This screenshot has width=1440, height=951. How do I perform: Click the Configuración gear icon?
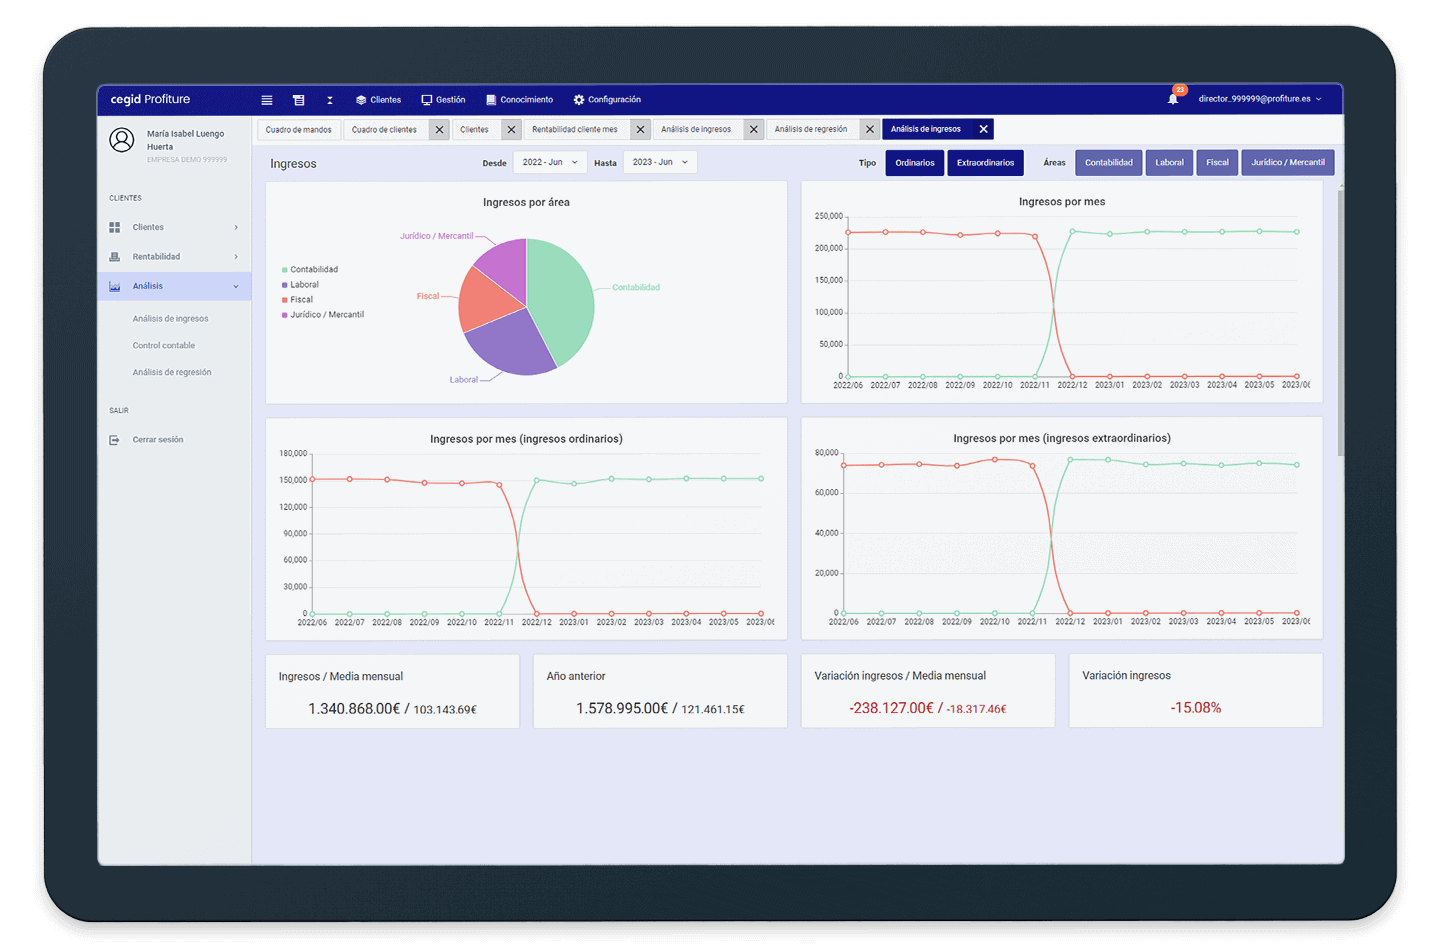(579, 100)
